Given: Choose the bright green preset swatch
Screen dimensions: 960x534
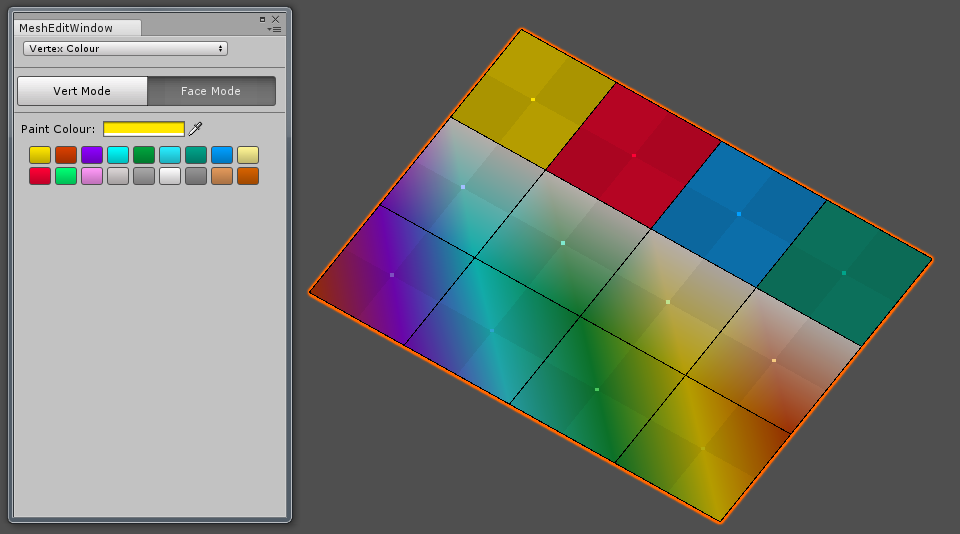Looking at the screenshot, I should 66,176.
